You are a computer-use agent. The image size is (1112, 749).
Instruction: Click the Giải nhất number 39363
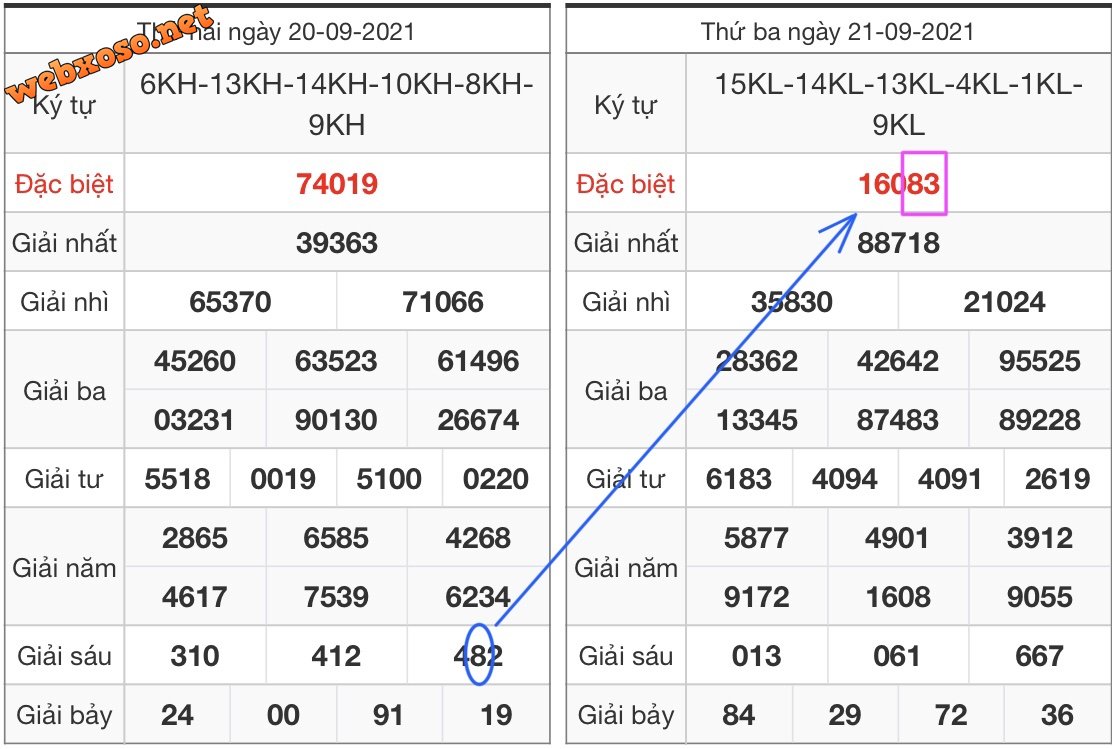pyautogui.click(x=337, y=243)
